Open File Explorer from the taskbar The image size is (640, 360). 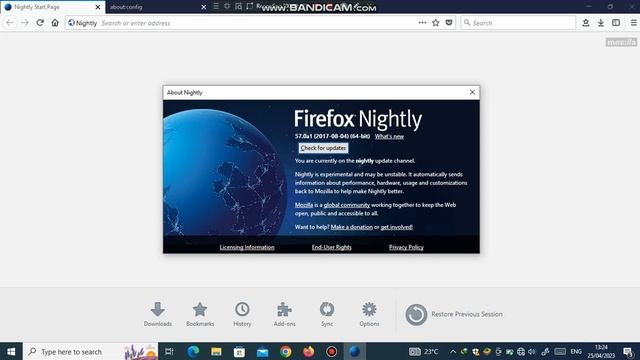coord(216,351)
